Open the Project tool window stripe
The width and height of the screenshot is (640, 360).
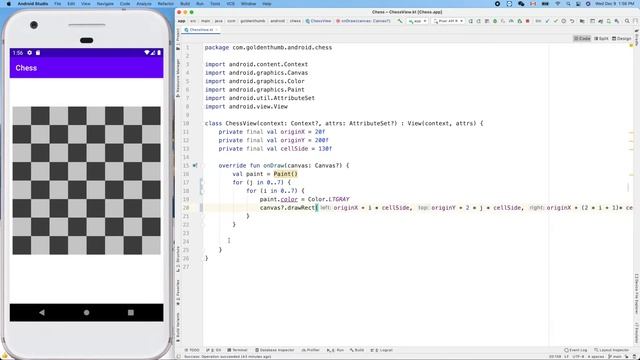[x=178, y=38]
